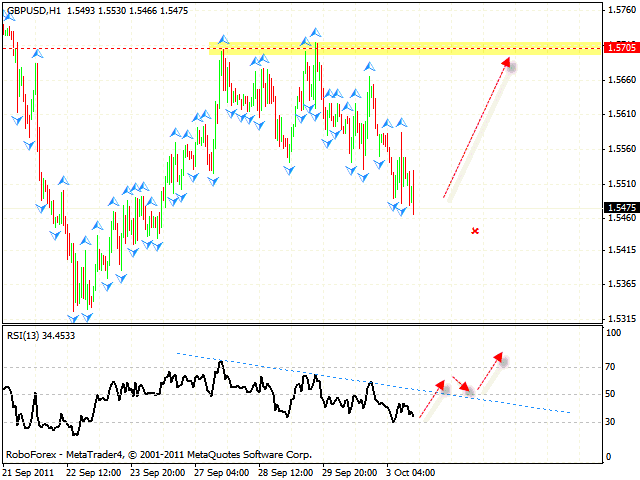Screen dimensions: 640x480
Task: Click the RSI(13) 34.4533 indicator label
Action: 40,336
